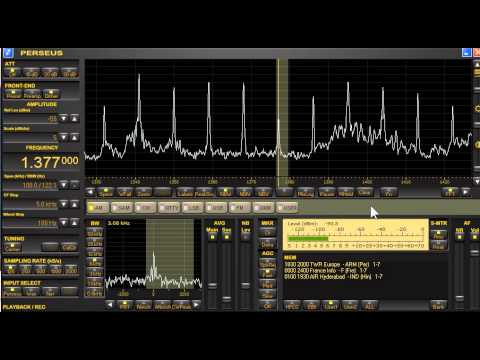Click the Zoom display button

144,192
